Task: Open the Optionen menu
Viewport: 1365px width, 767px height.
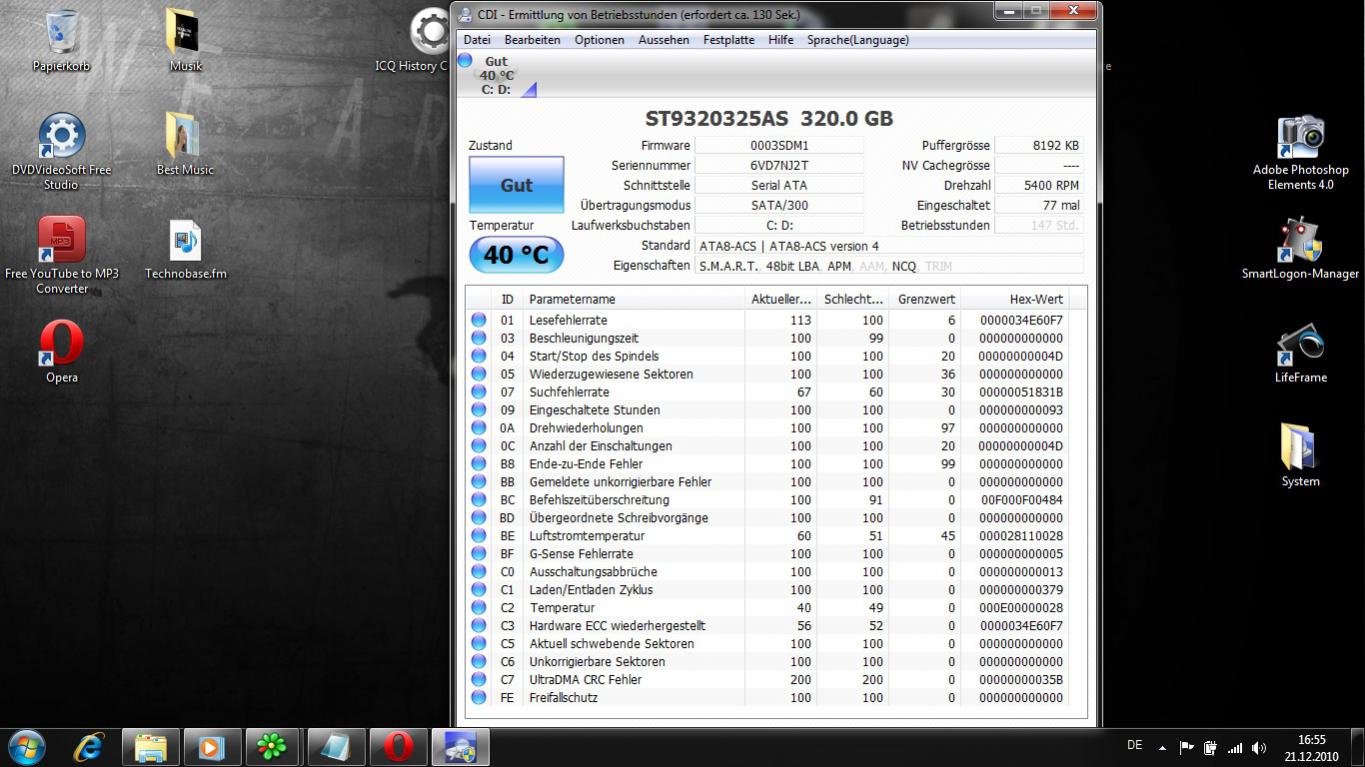Action: click(599, 40)
